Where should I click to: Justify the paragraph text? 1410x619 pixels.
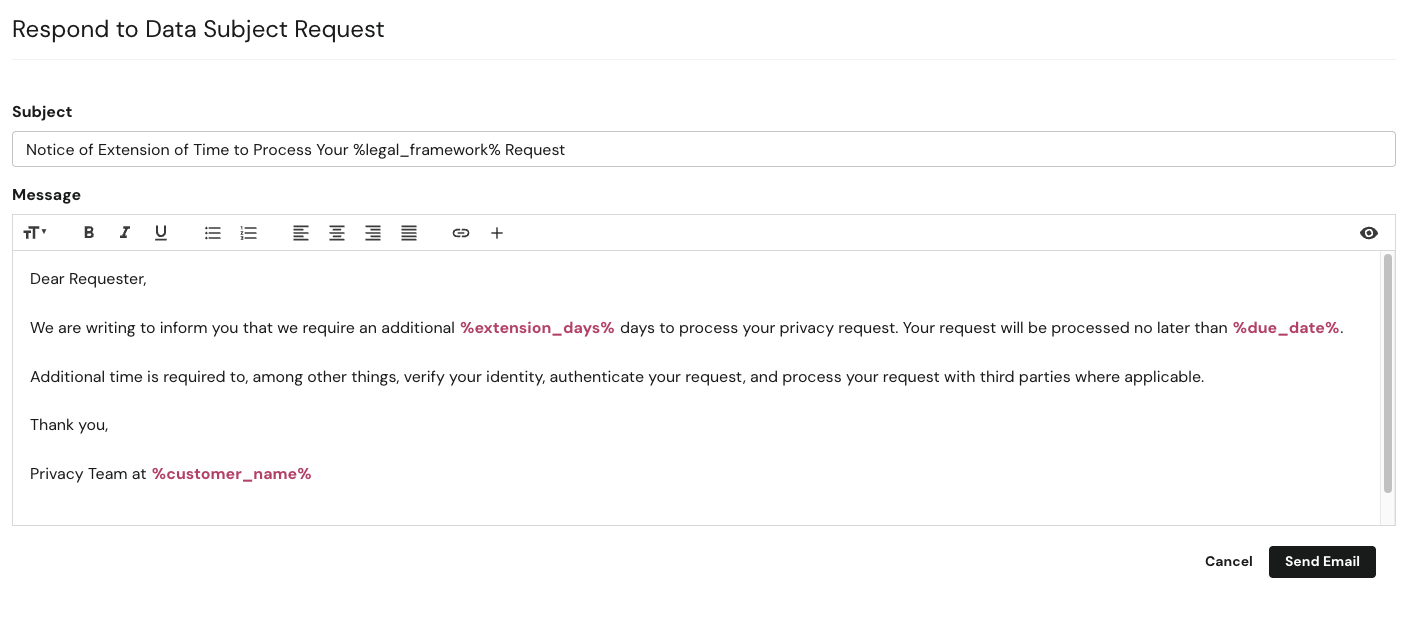point(408,232)
